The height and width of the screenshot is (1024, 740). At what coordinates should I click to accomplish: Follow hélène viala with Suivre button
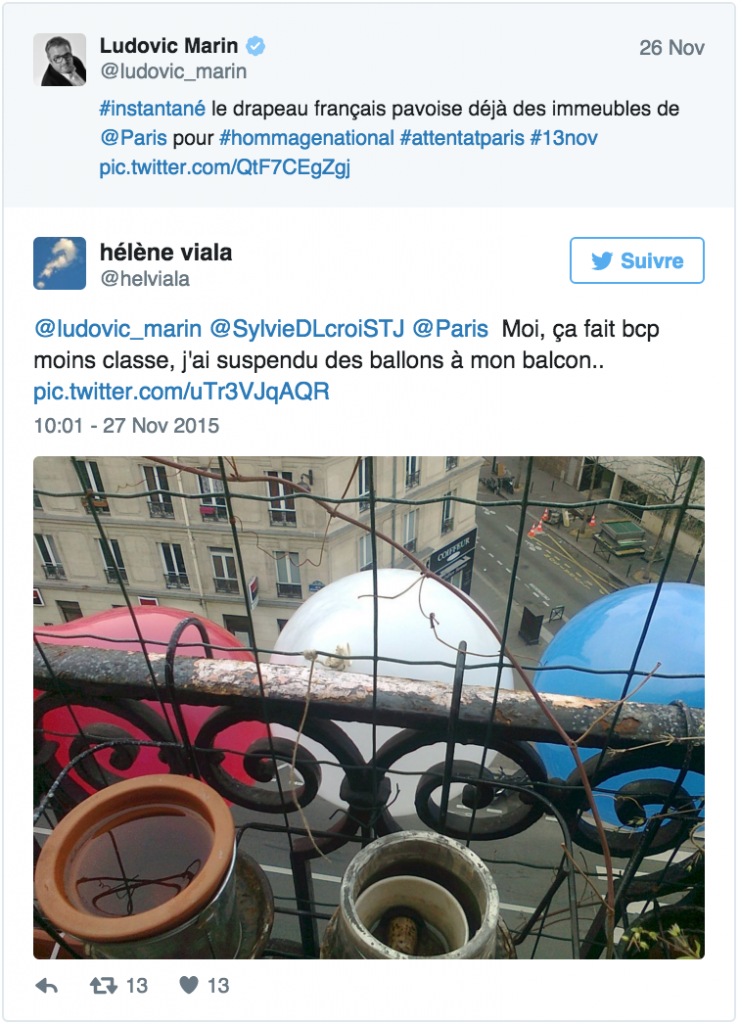pyautogui.click(x=637, y=261)
